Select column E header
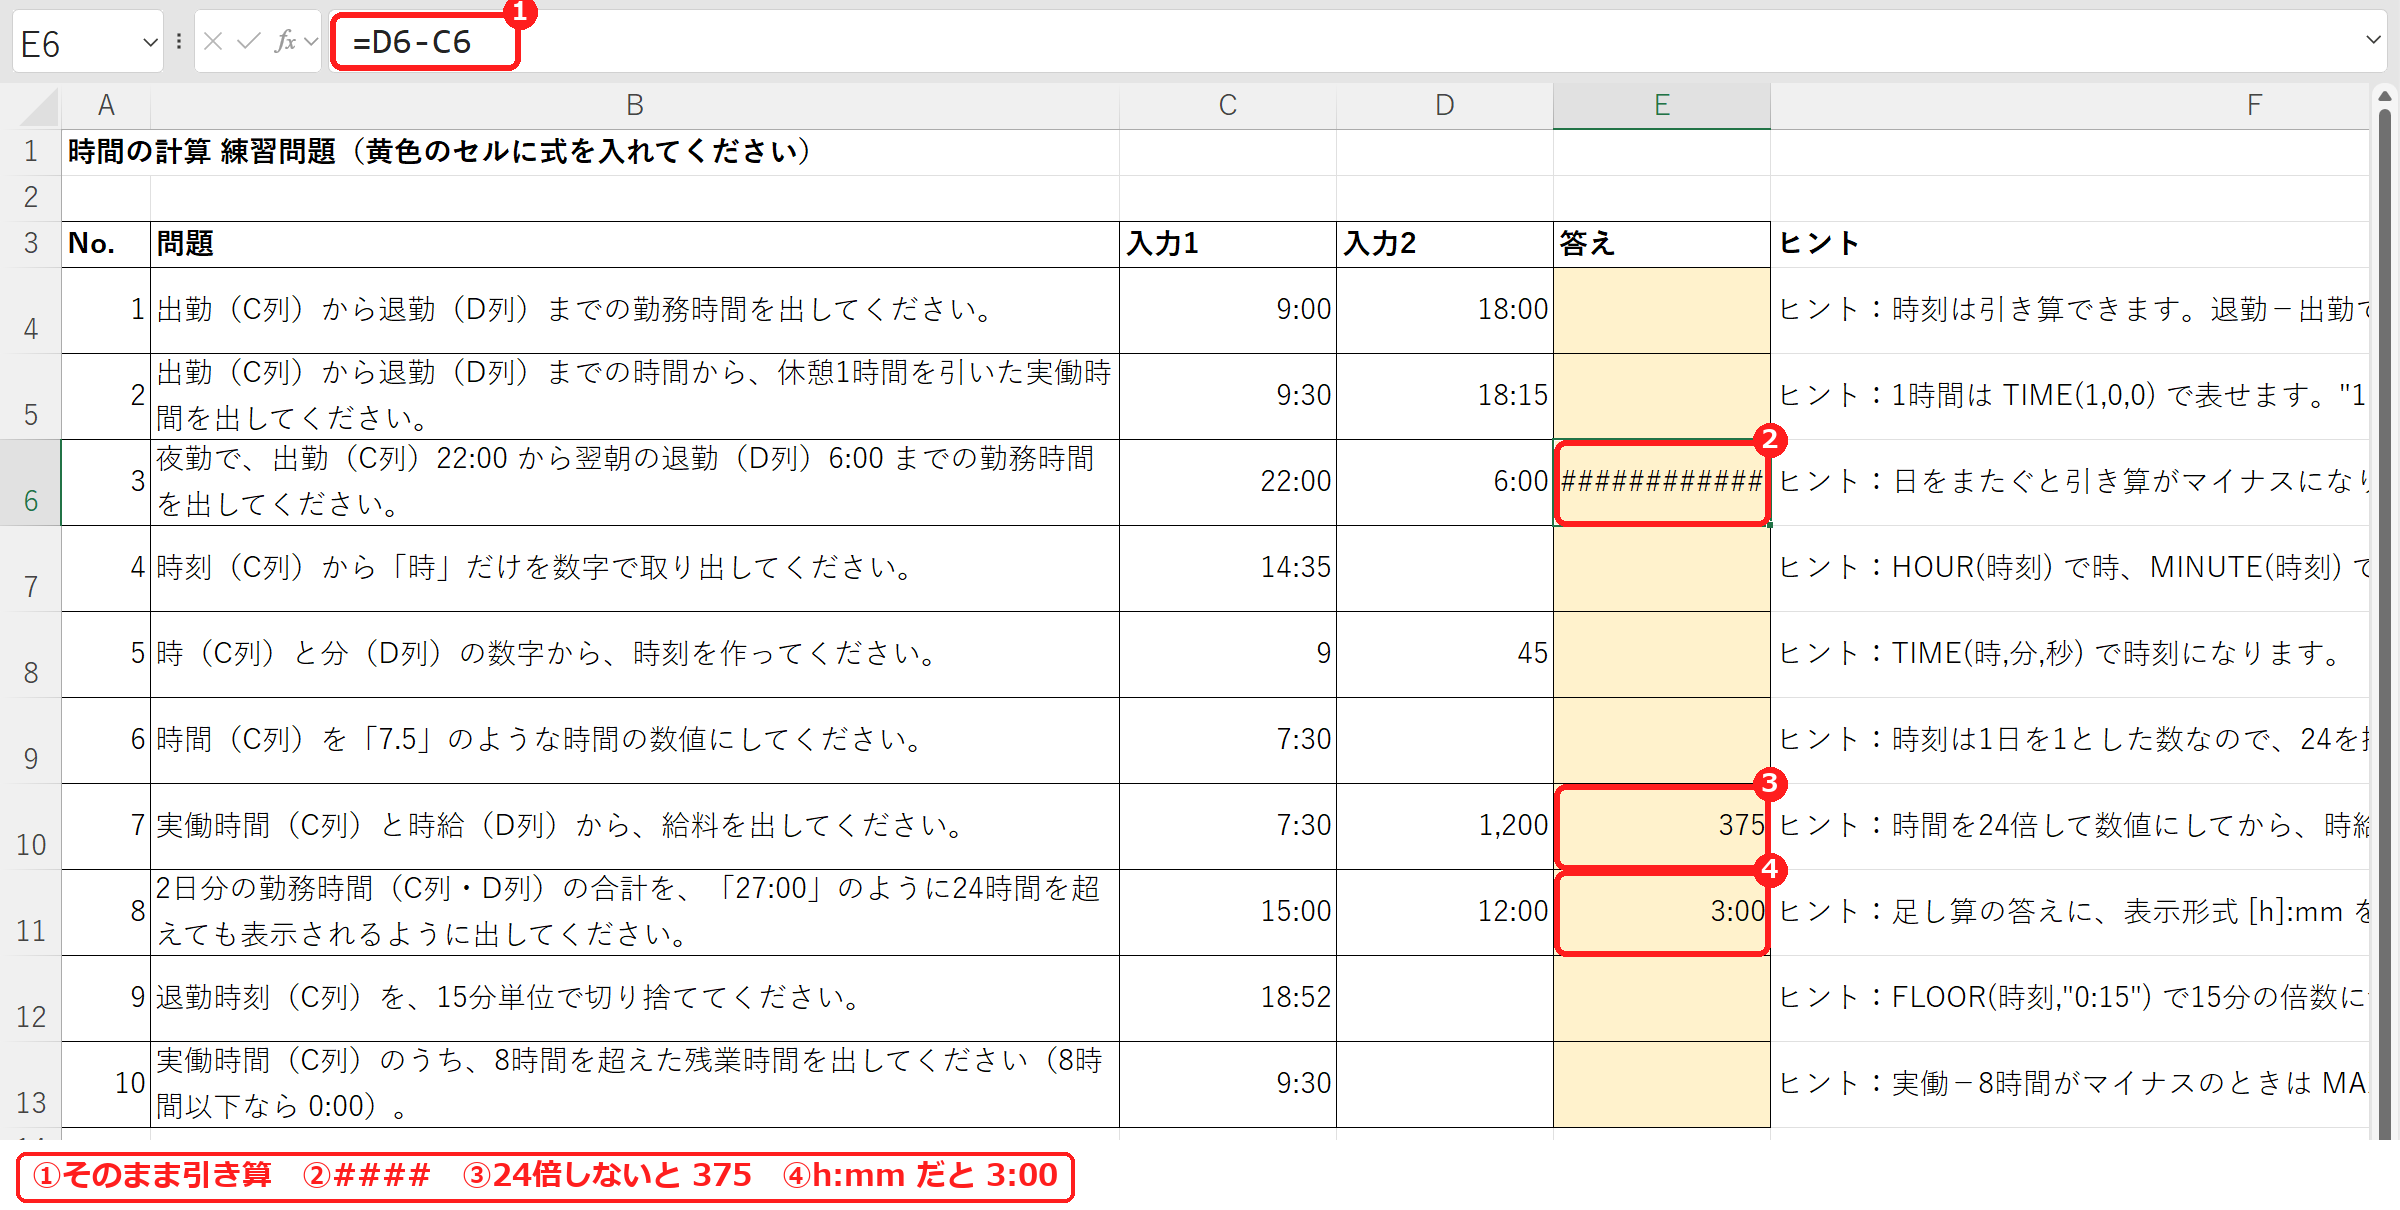2400x1210 pixels. pos(1662,105)
